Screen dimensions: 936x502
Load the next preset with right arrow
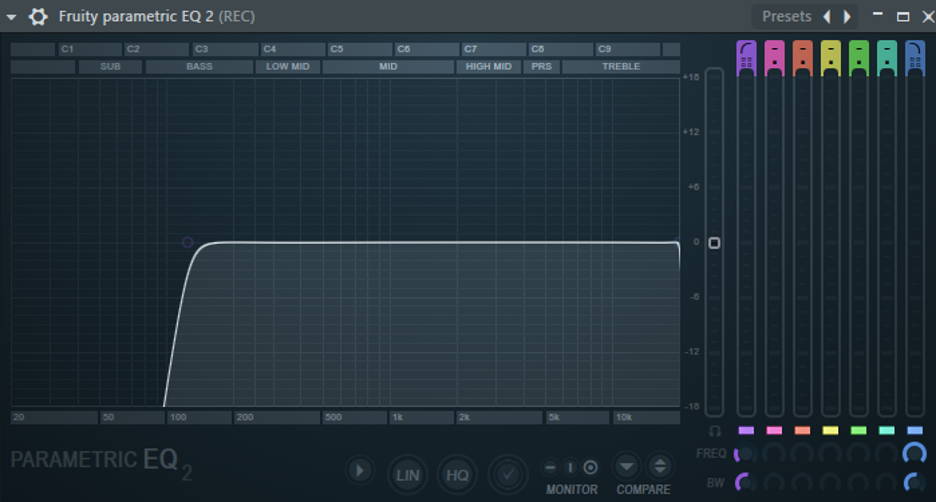(846, 17)
